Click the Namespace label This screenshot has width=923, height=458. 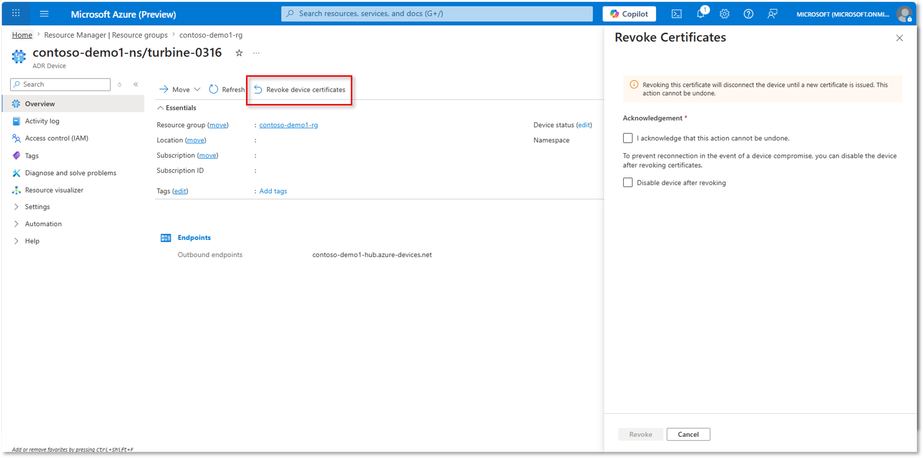click(552, 140)
